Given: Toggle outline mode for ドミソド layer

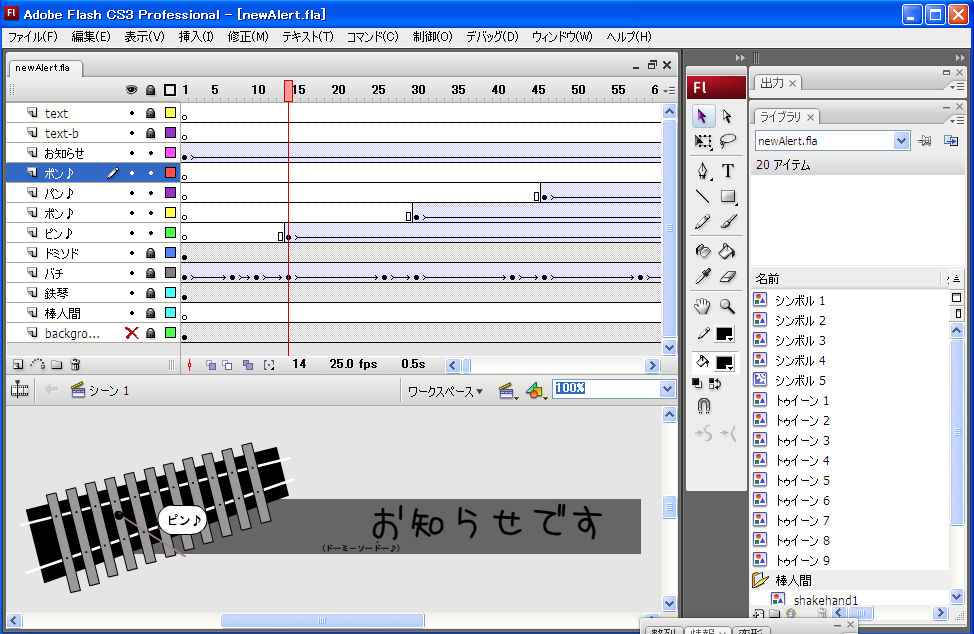Looking at the screenshot, I should click(x=170, y=253).
